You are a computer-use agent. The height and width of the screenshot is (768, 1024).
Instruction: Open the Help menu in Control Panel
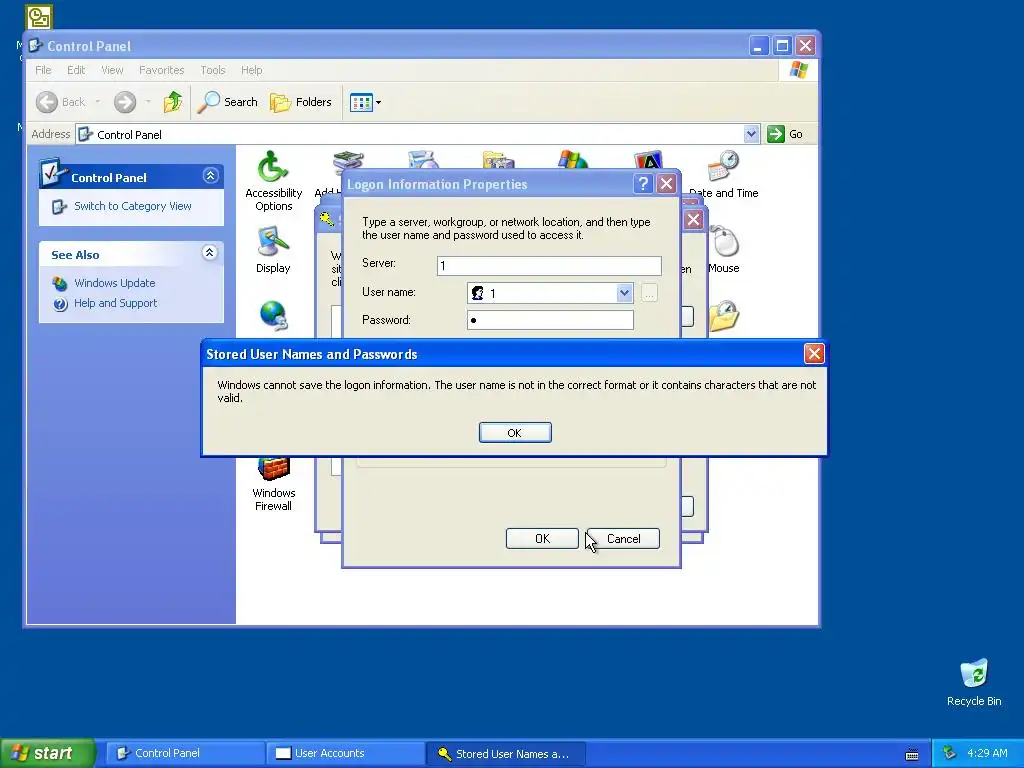point(251,70)
